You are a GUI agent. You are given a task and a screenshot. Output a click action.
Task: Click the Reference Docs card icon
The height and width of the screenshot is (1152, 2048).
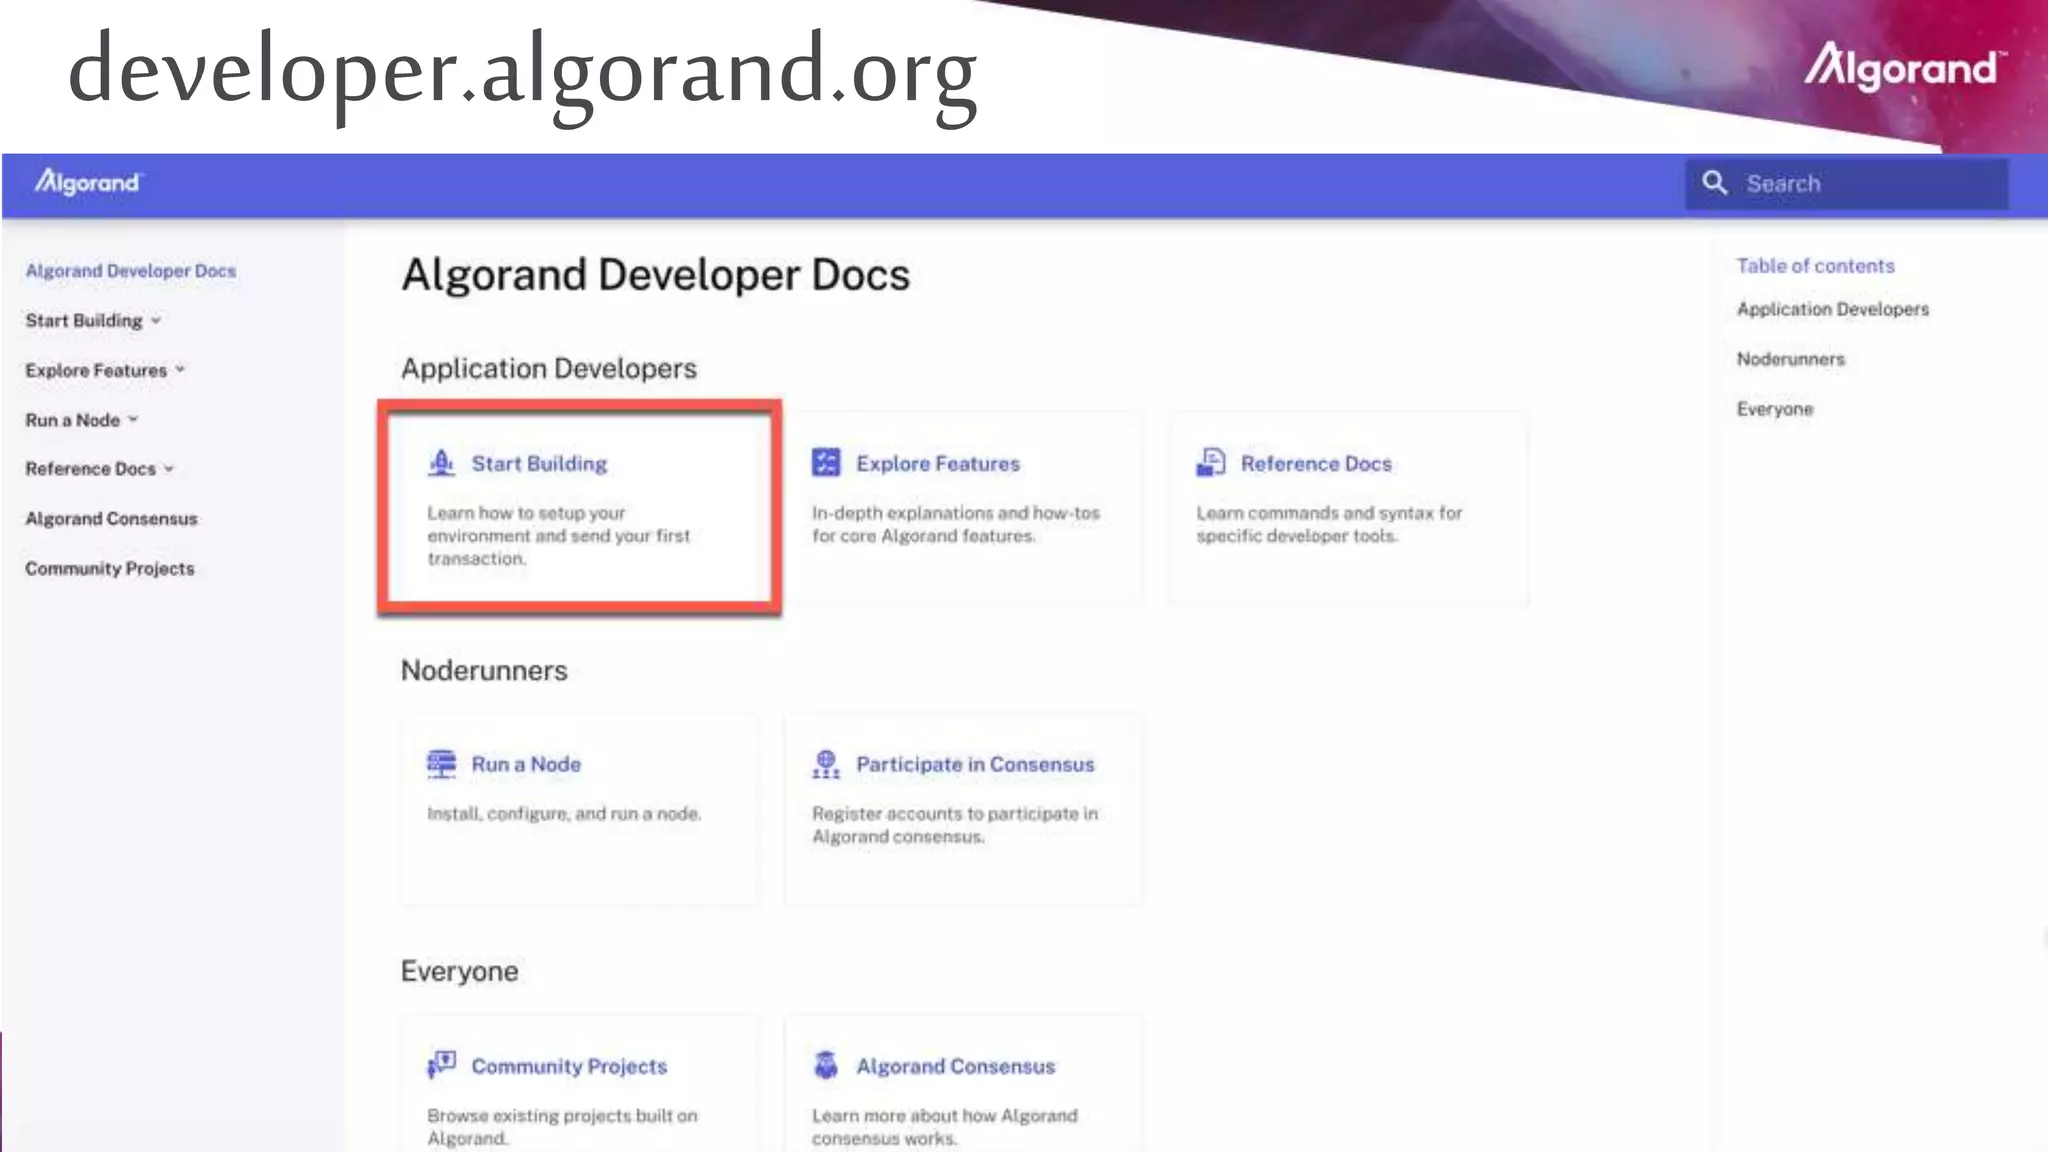[1211, 463]
